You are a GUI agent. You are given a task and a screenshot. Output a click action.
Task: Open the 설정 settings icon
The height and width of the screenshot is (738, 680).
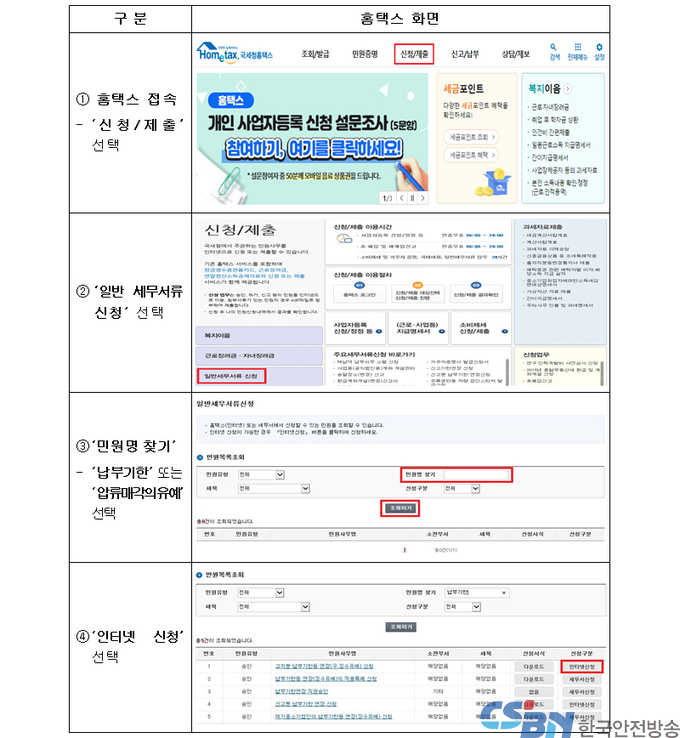[x=599, y=51]
